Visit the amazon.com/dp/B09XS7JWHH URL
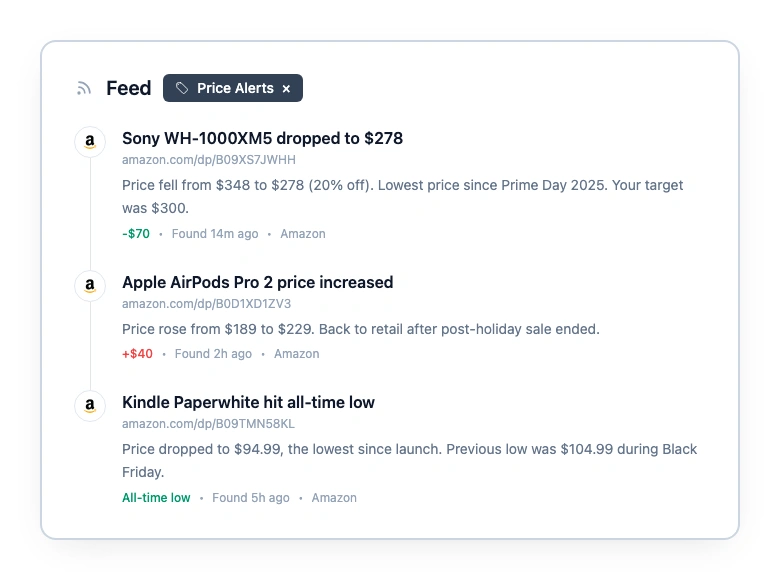 pyautogui.click(x=209, y=160)
